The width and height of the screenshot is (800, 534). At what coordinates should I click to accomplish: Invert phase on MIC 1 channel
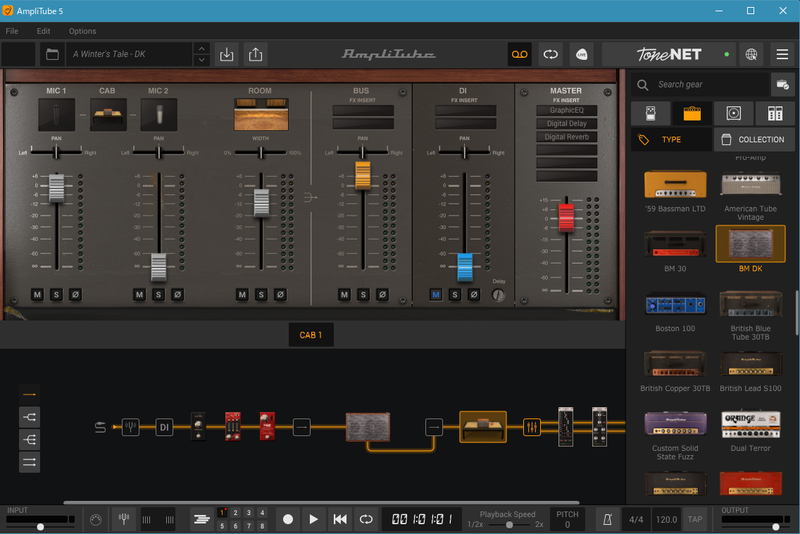tap(75, 294)
